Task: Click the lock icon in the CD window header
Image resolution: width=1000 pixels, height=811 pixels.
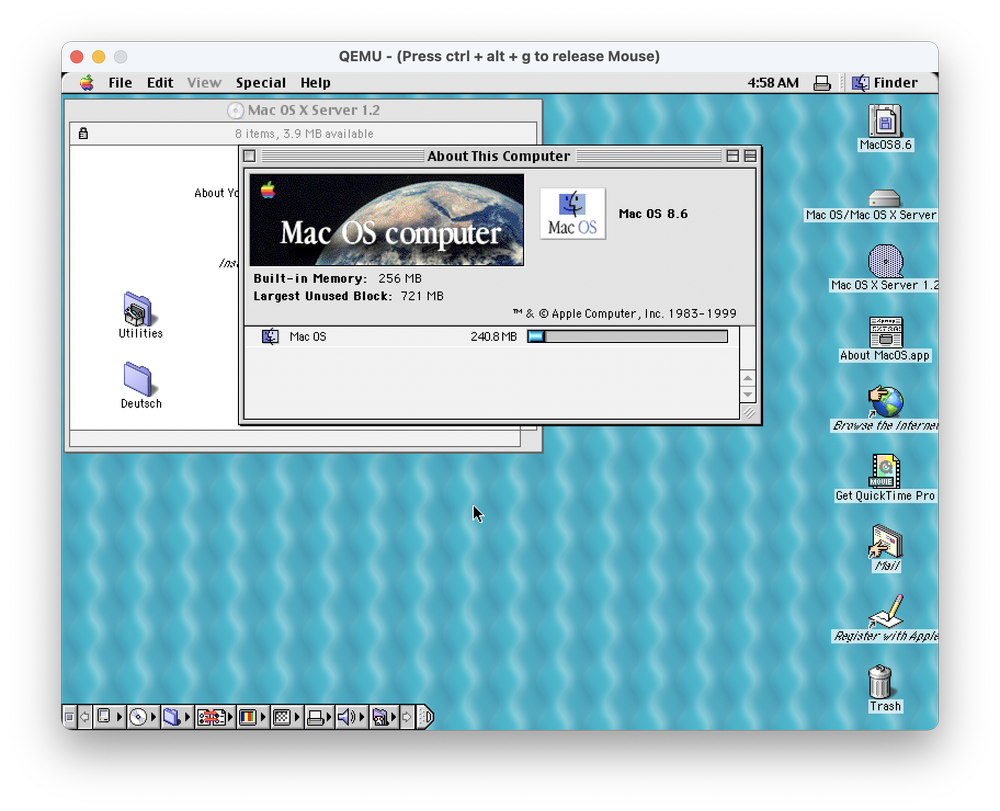Action: tap(84, 133)
